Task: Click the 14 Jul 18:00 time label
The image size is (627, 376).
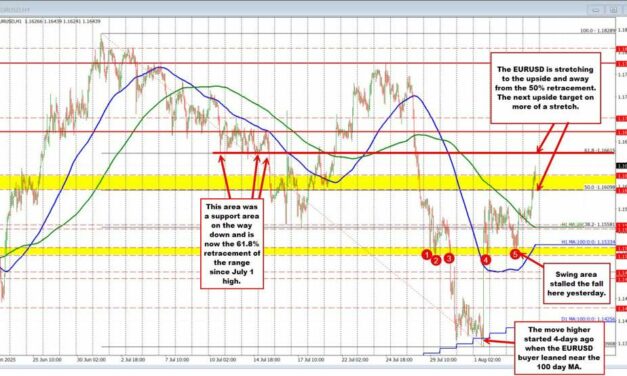Action: pos(266,360)
